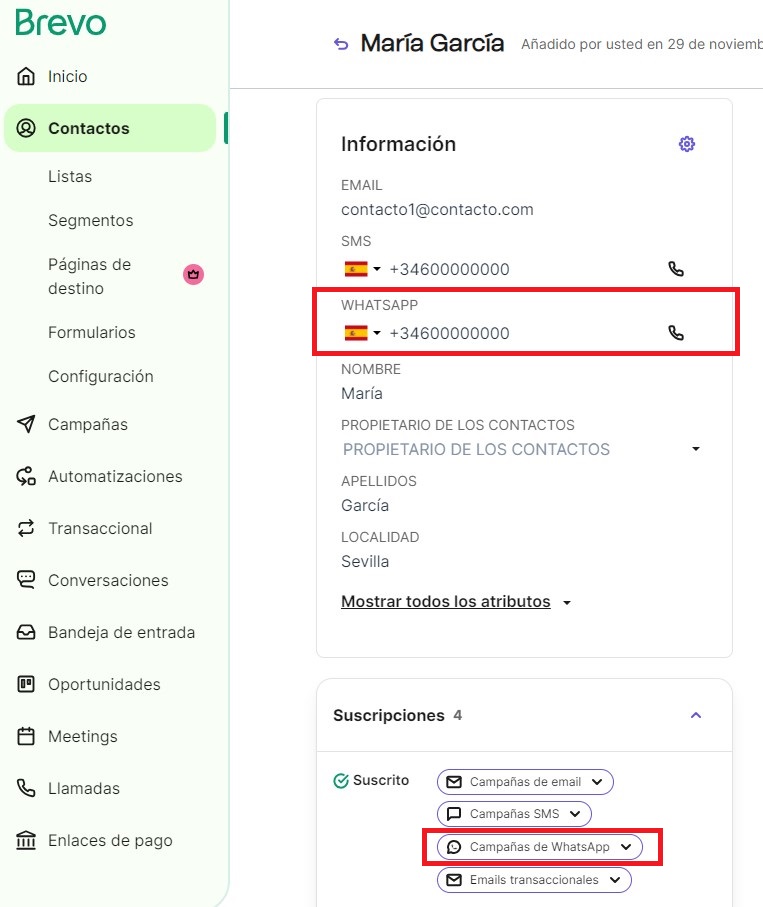Expand Emails transaccionales chevron

point(615,880)
